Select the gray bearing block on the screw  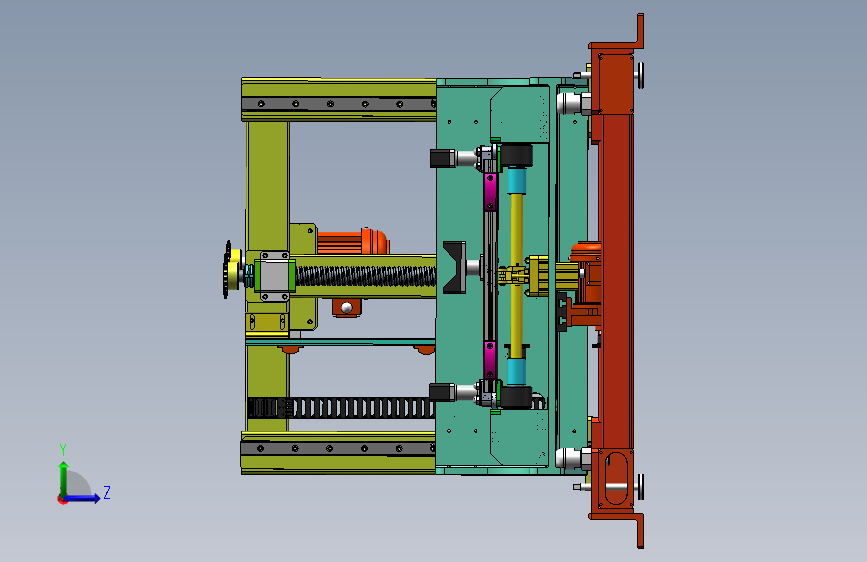274,275
